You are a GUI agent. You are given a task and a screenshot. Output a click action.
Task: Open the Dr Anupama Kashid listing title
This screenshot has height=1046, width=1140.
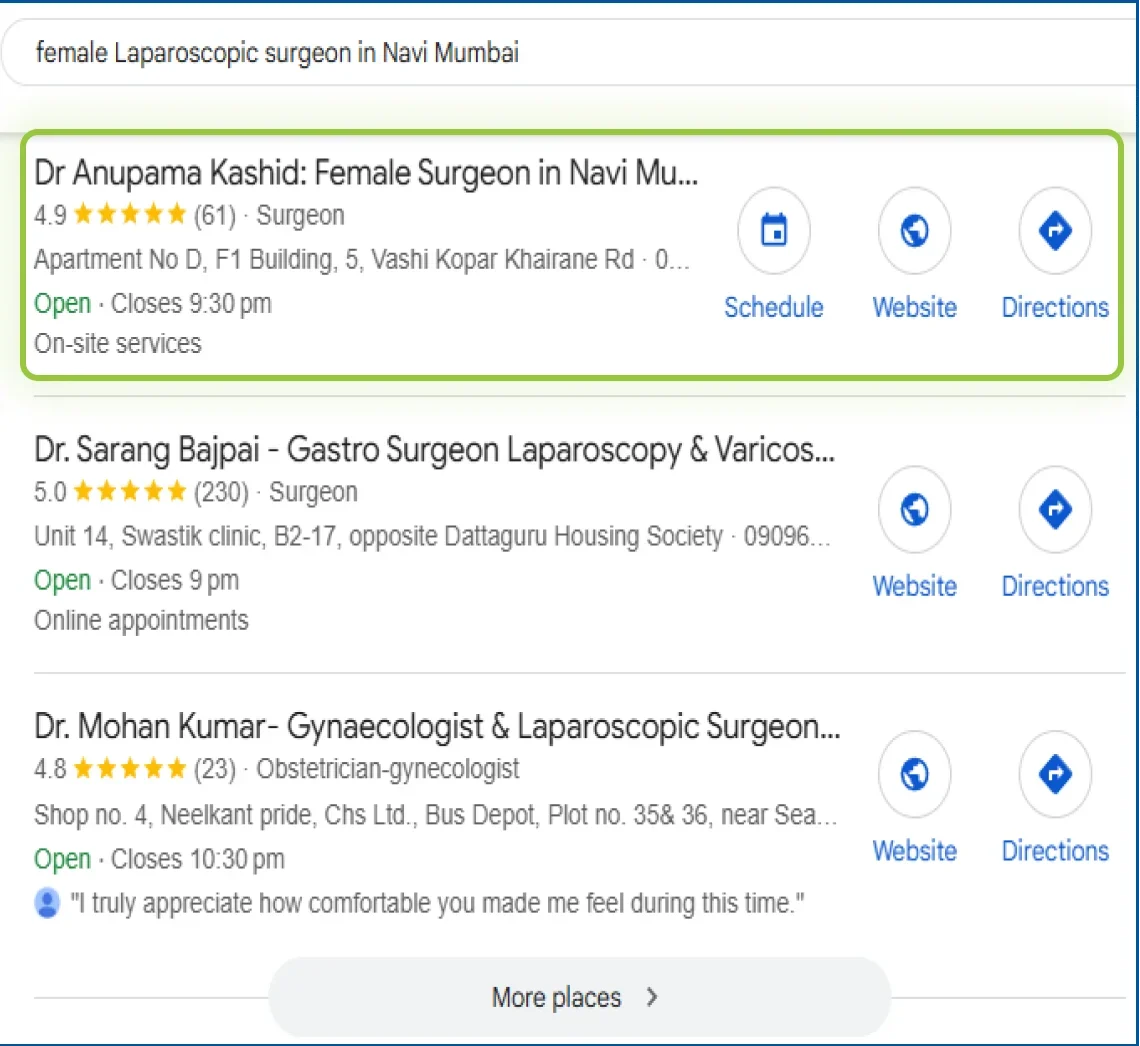366,174
